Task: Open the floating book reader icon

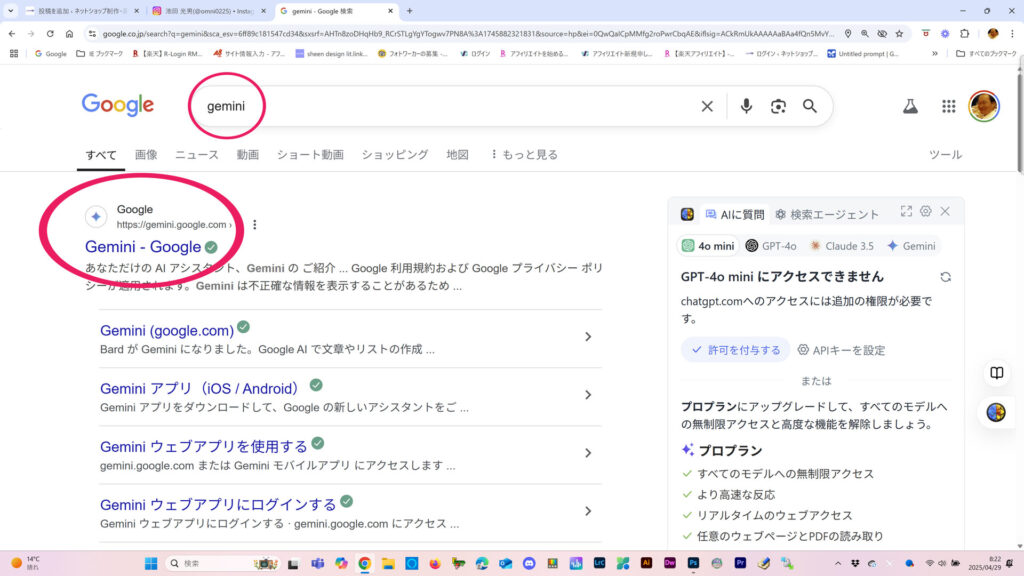Action: (x=996, y=373)
